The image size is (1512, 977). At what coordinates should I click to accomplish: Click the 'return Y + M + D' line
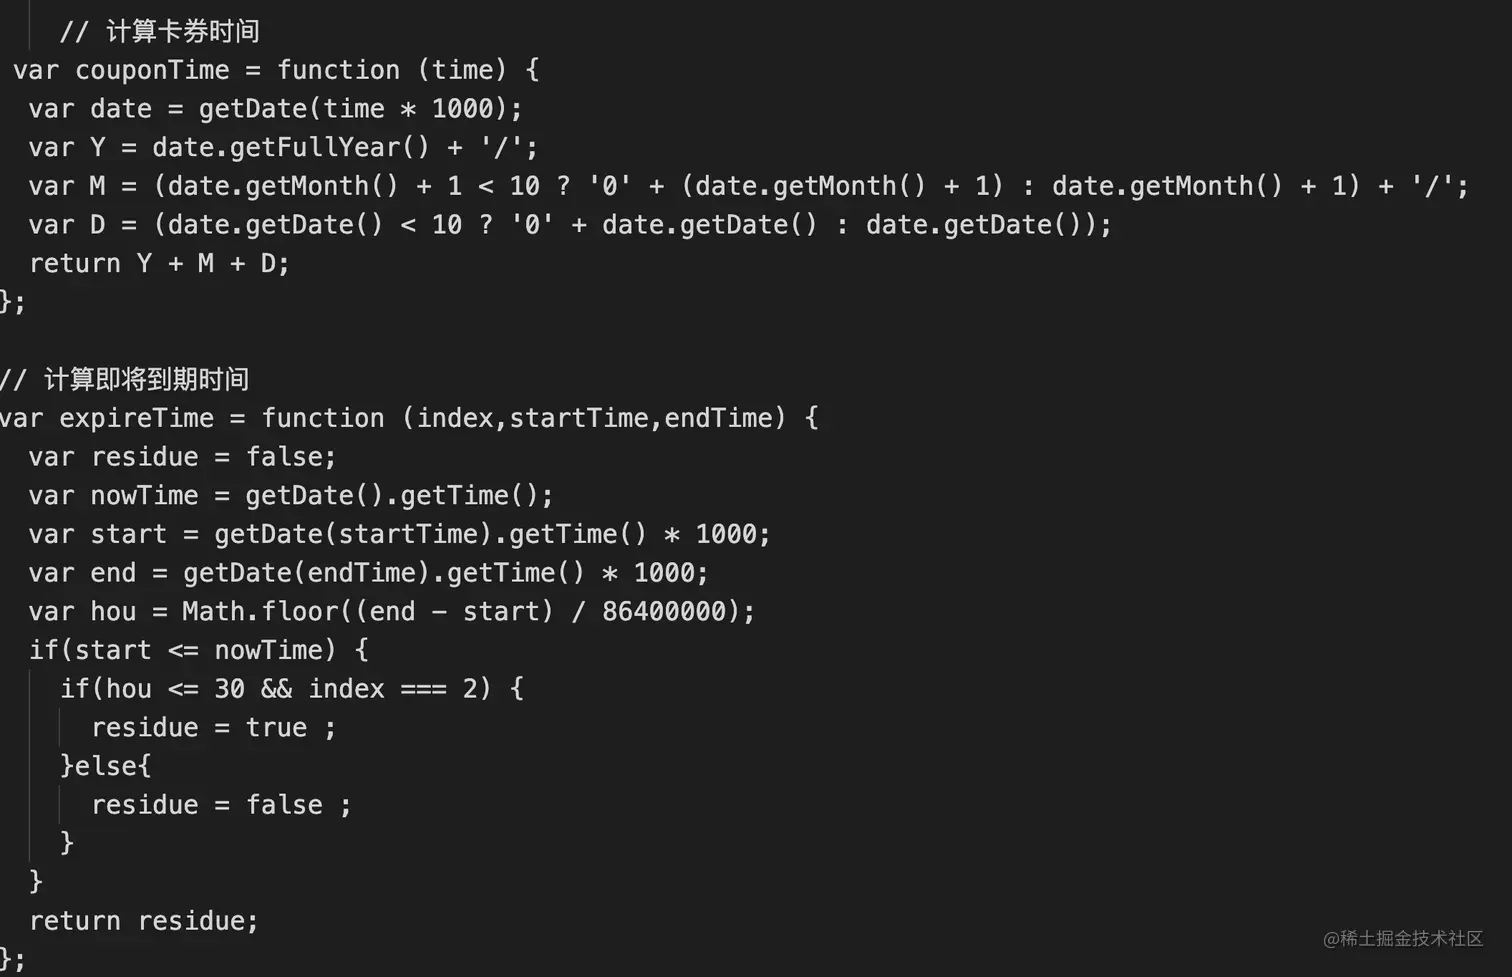point(159,263)
